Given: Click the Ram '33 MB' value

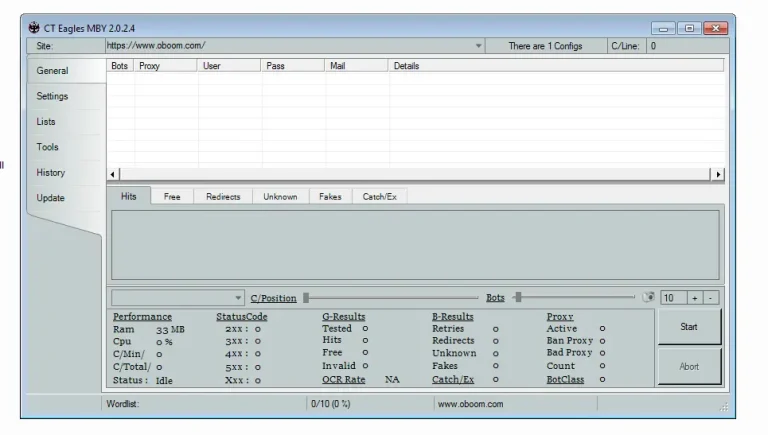Looking at the screenshot, I should pyautogui.click(x=170, y=330).
